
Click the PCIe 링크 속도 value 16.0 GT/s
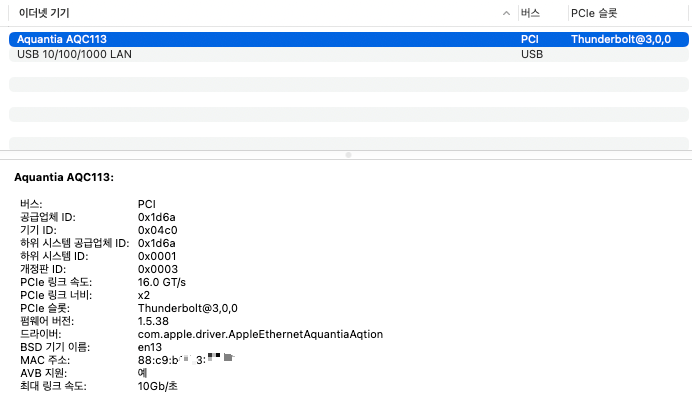[x=162, y=282]
